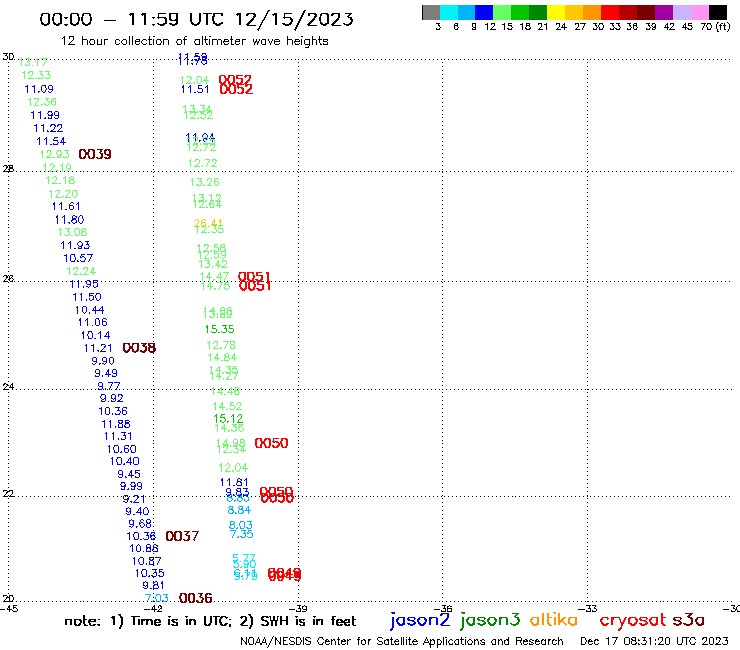Click the '12 hour collection of altimeter wave heights' subtitle
This screenshot has width=740, height=650.
point(194,41)
